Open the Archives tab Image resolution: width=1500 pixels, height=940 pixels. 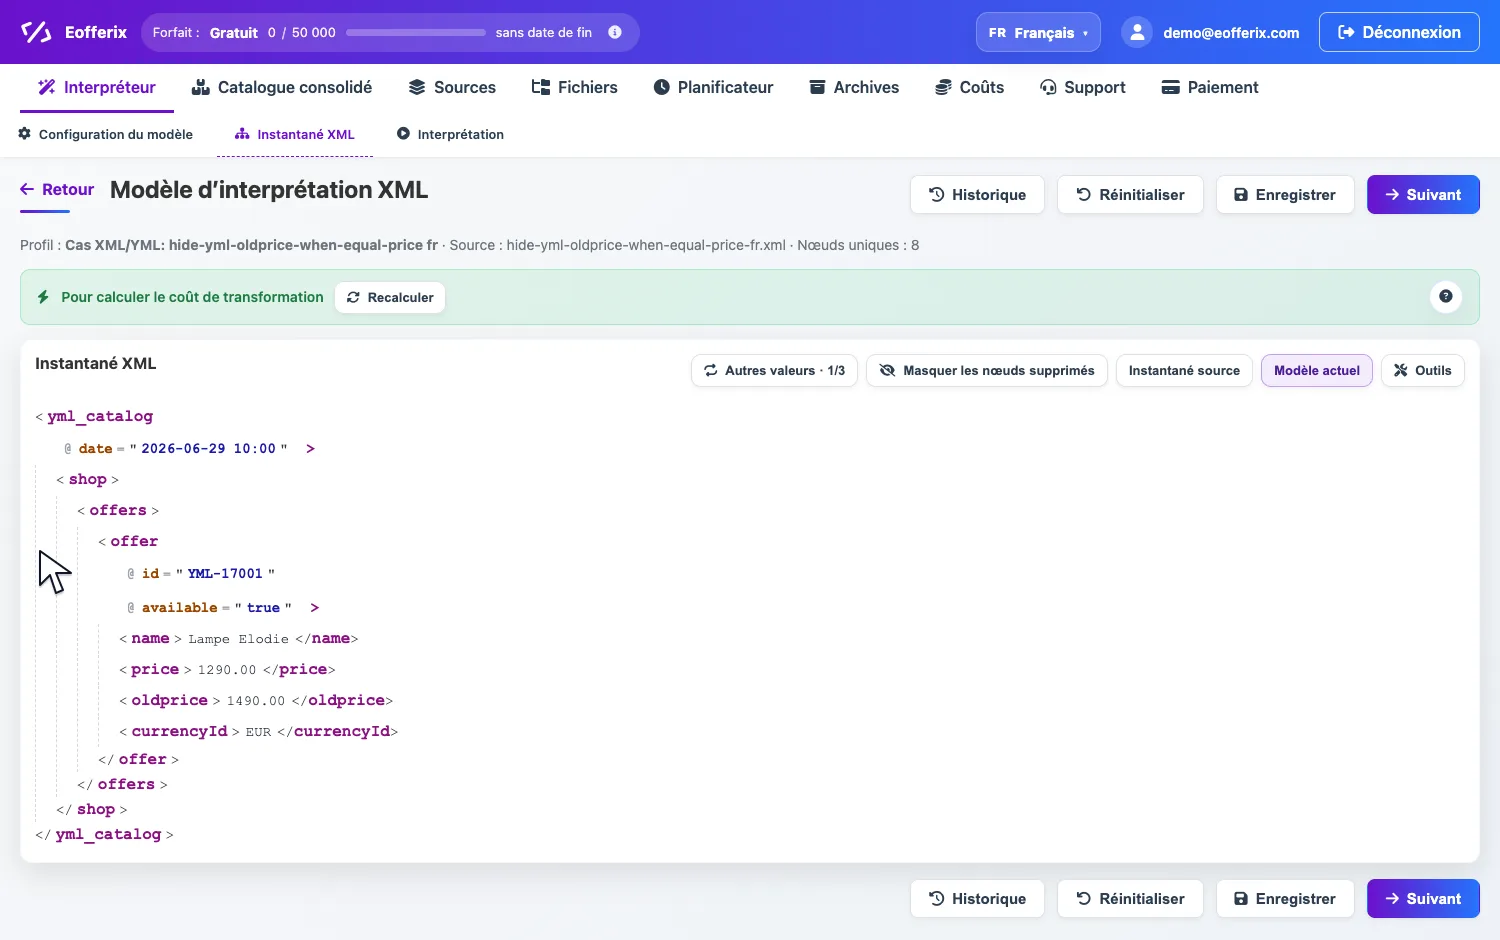pyautogui.click(x=854, y=87)
